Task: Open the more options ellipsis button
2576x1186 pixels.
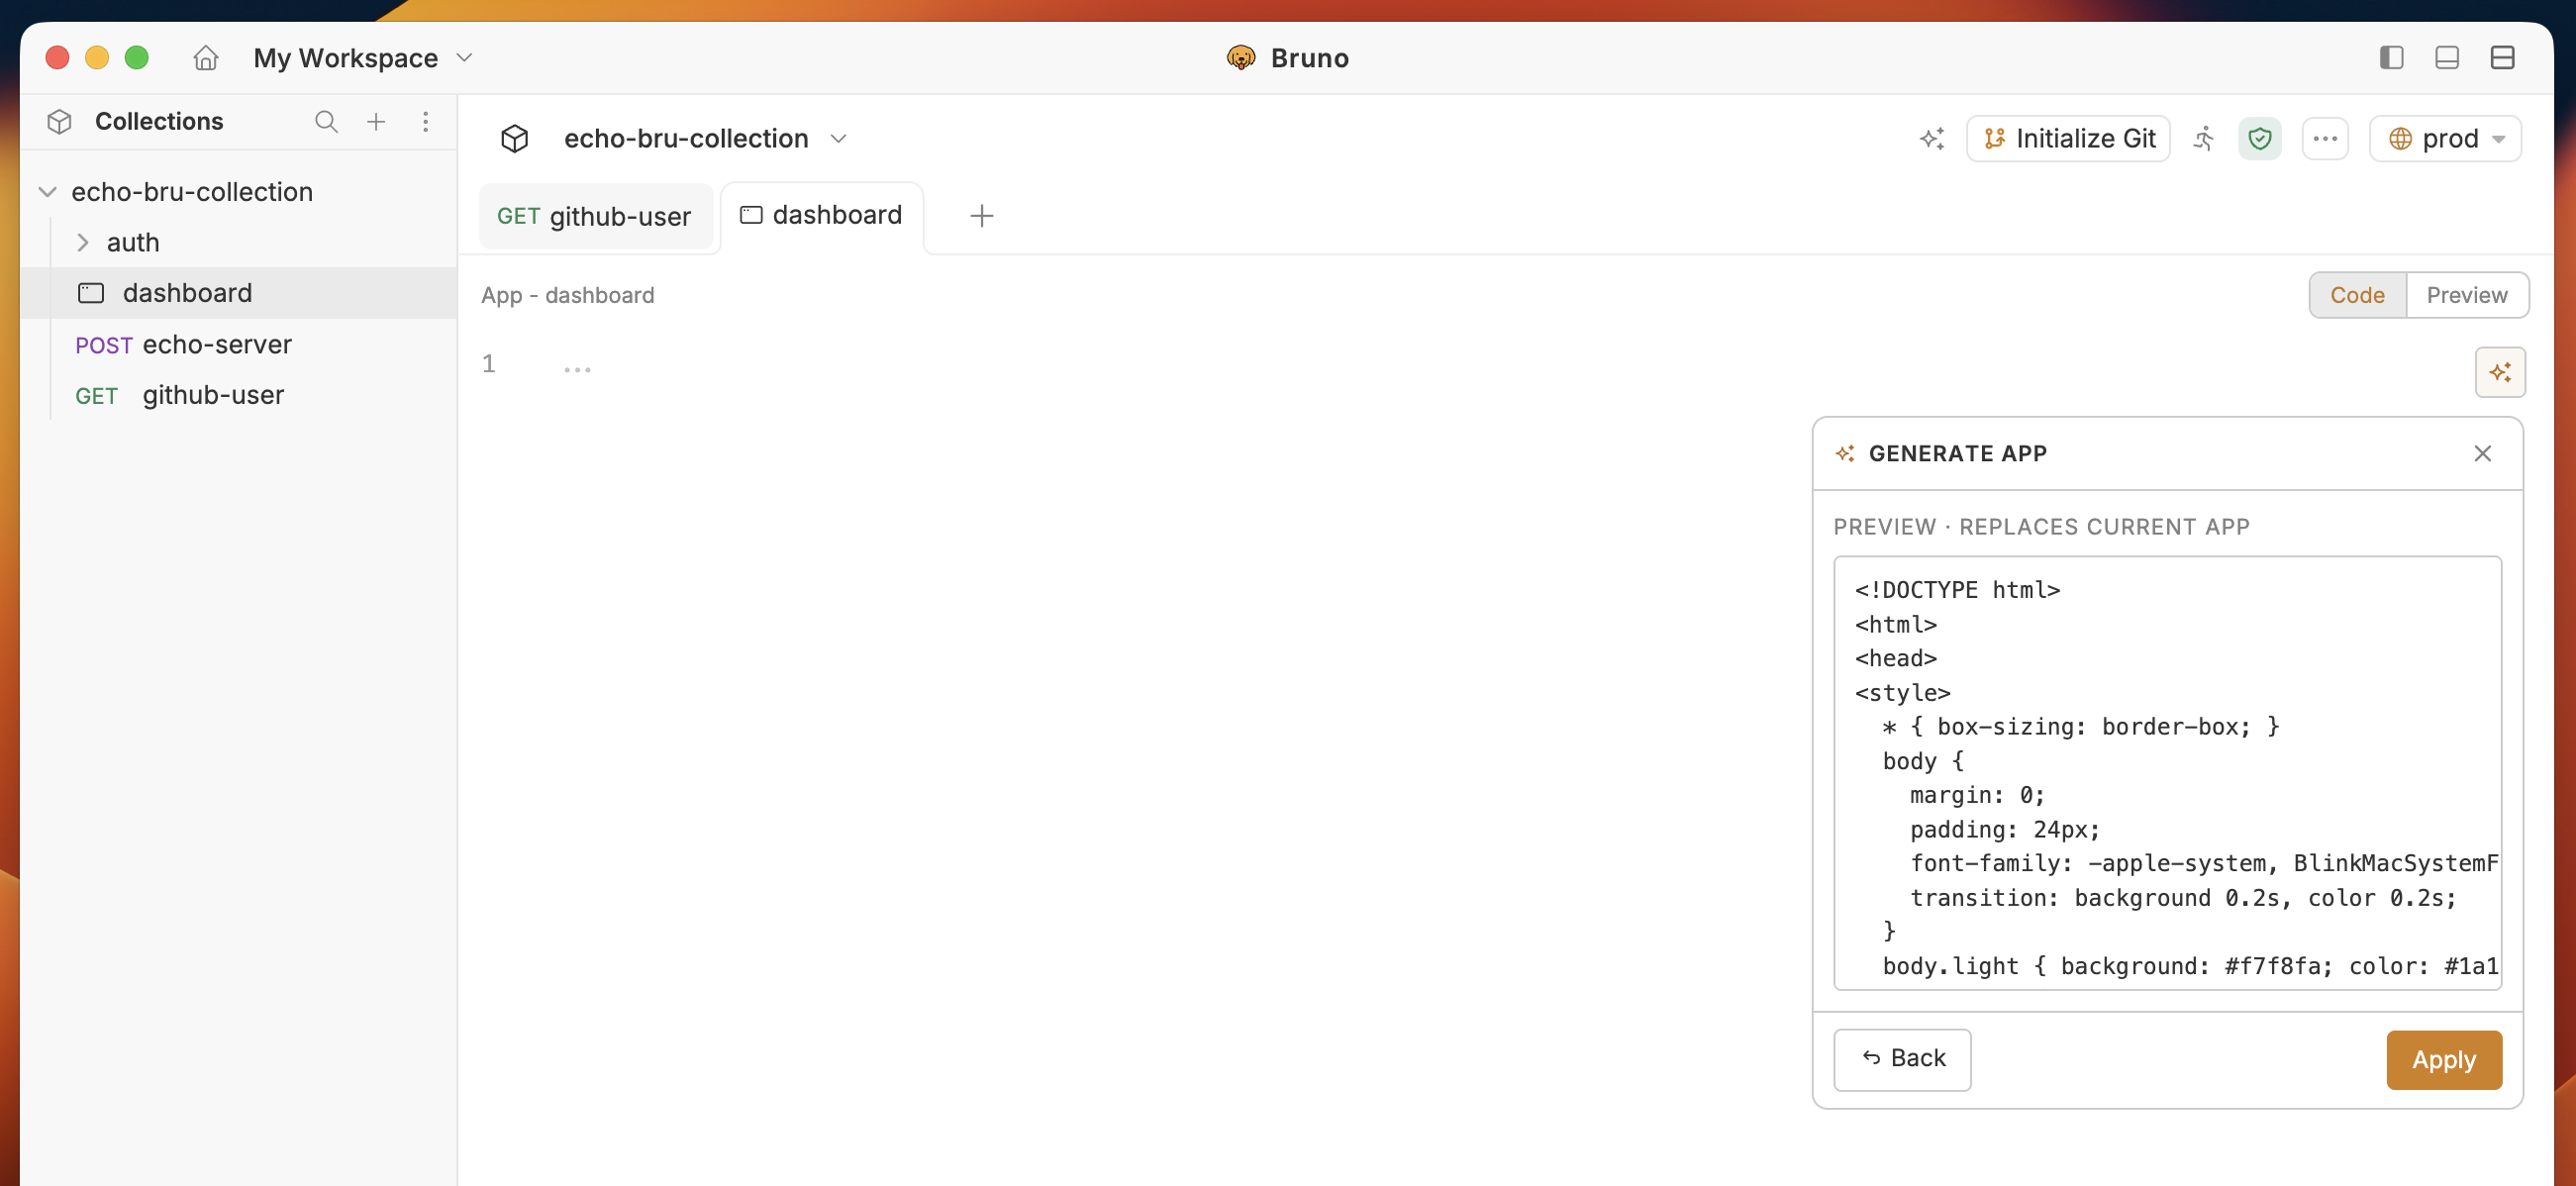Action: 2324,139
